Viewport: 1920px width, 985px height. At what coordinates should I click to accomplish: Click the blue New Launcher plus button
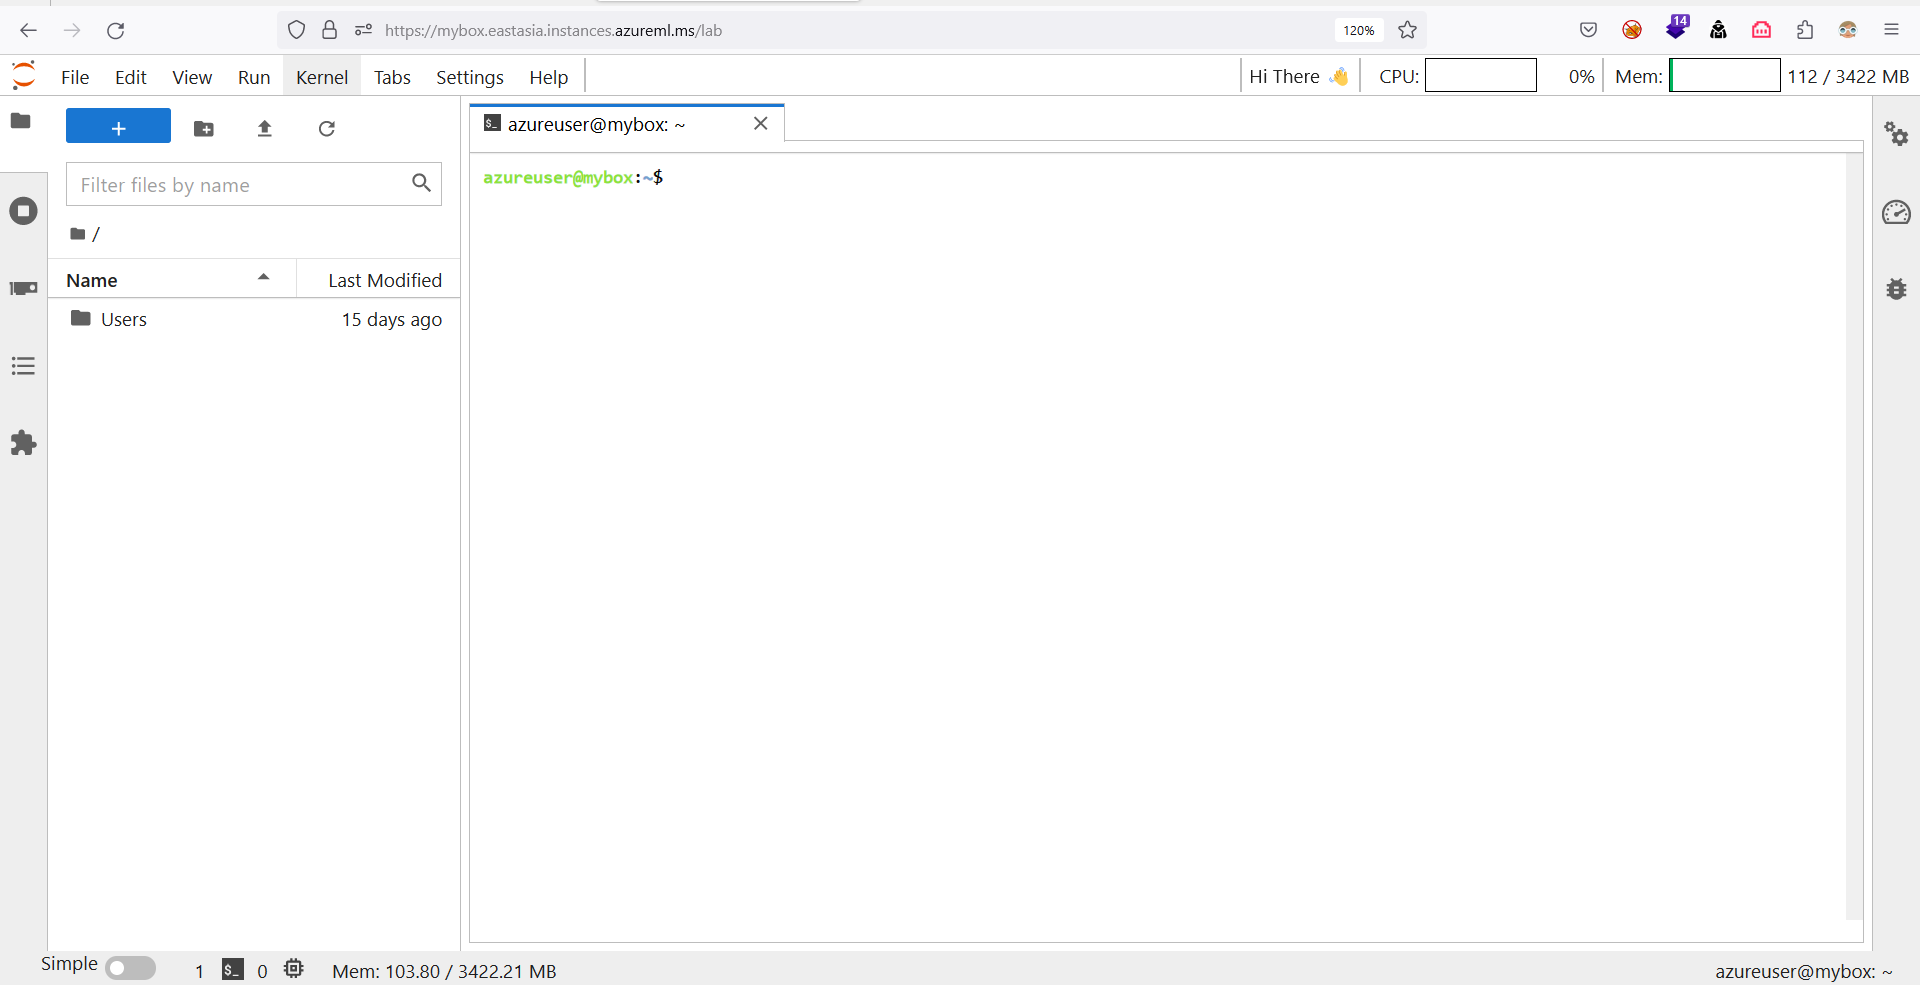[118, 127]
